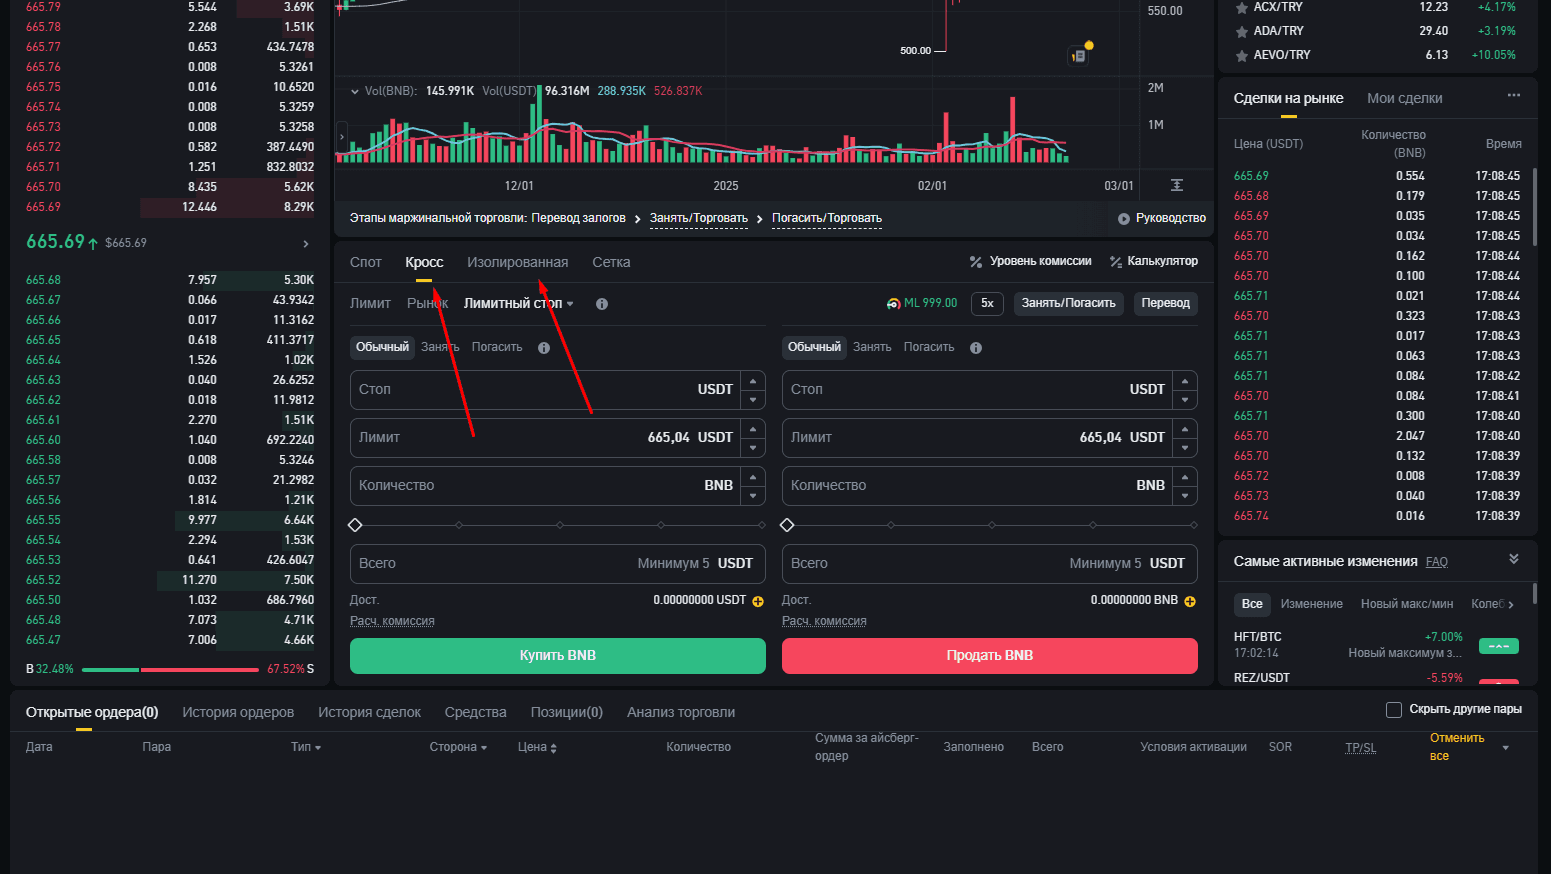Open the market trades panel three-dot menu

pos(1514,96)
